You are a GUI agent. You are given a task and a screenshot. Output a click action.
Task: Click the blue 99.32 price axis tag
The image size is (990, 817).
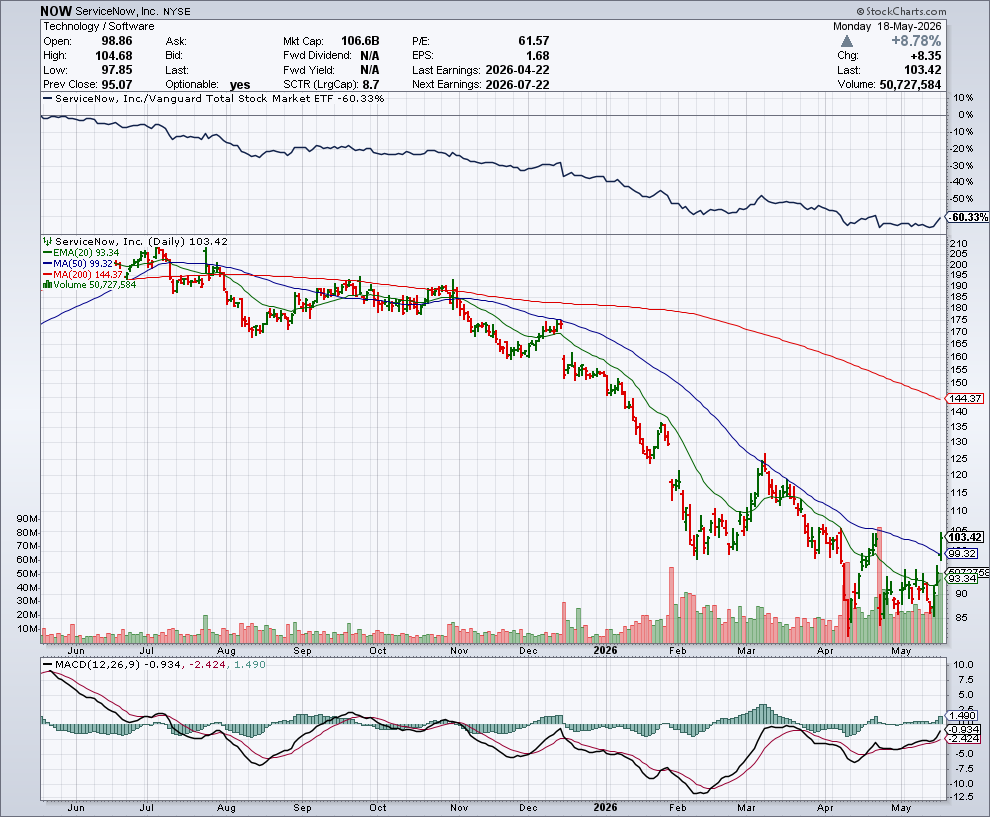(x=963, y=554)
